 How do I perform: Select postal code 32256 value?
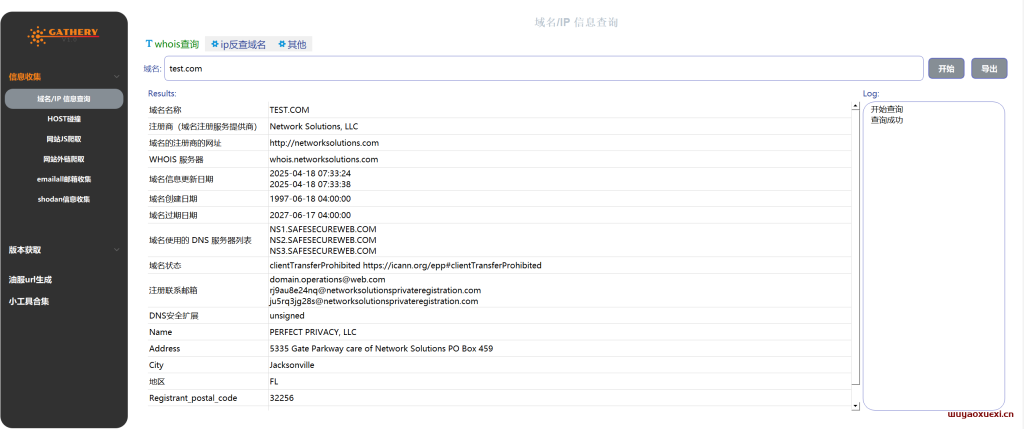[x=281, y=398]
